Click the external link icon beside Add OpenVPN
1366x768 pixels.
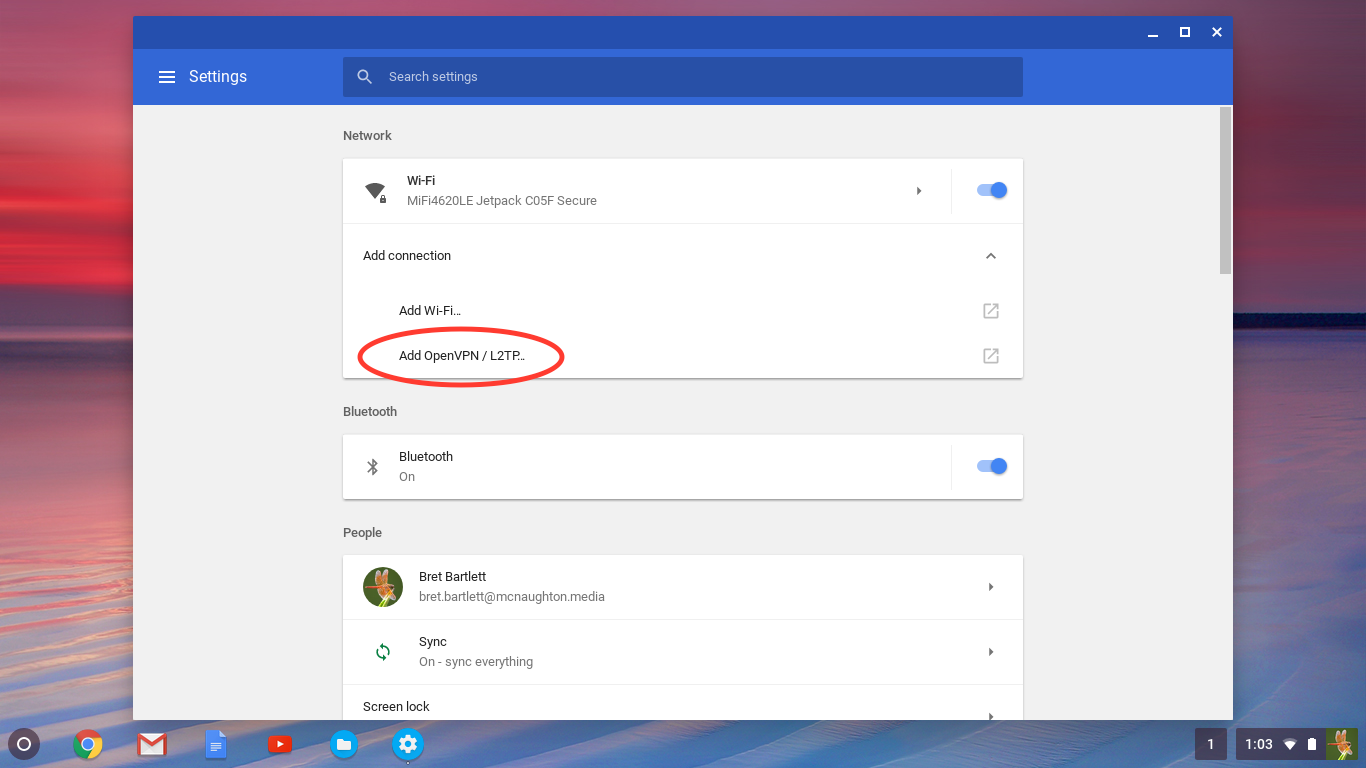click(990, 356)
